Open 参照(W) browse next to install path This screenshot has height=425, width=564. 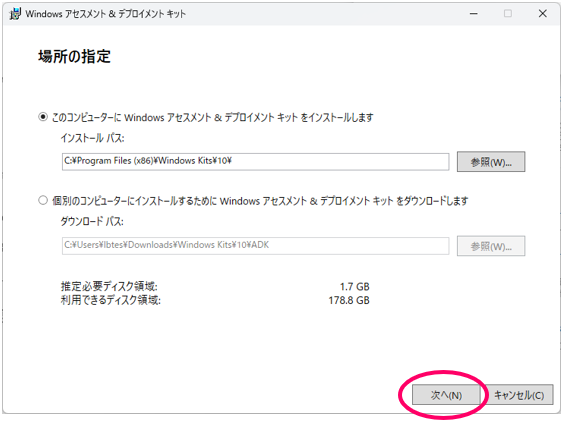491,162
